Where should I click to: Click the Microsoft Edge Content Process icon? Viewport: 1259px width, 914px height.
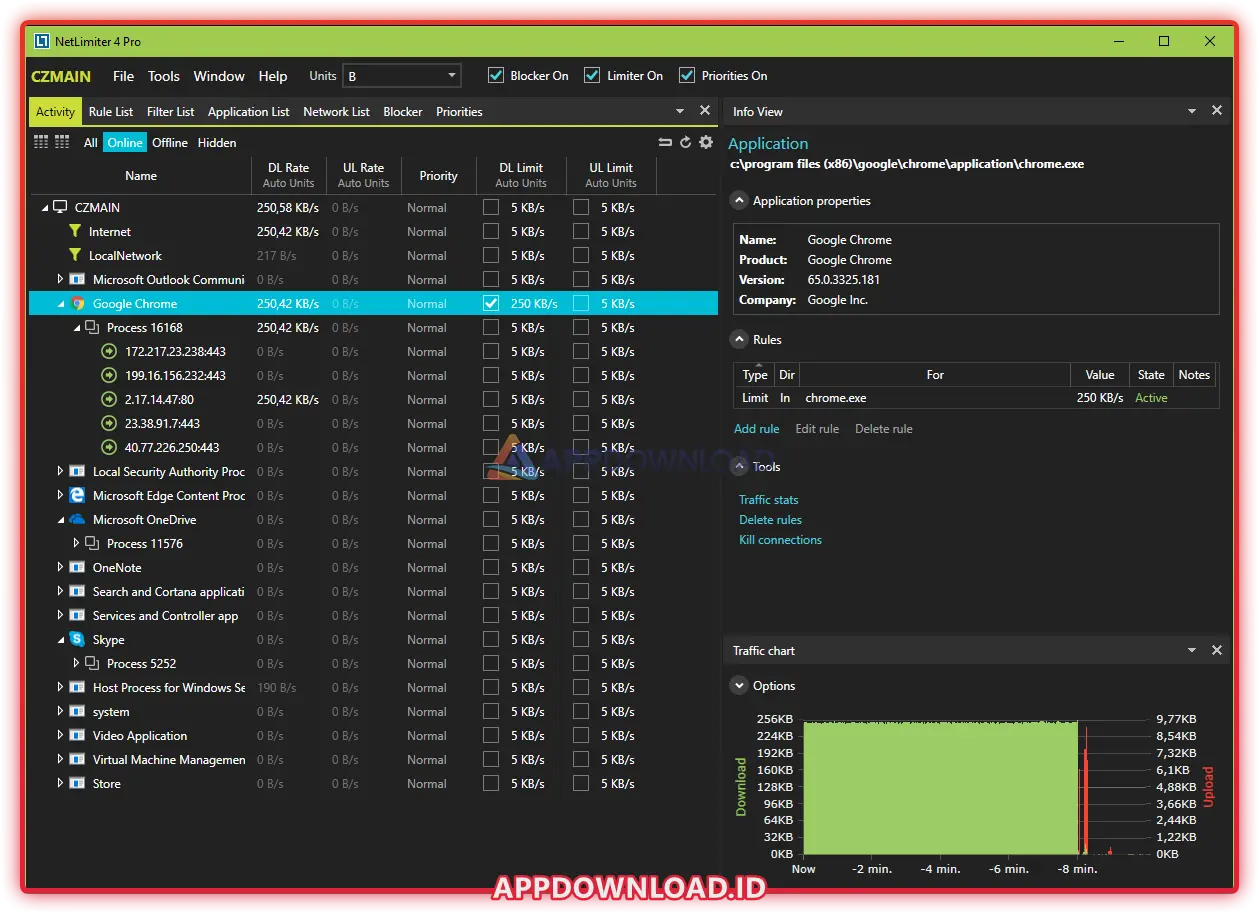pos(77,496)
